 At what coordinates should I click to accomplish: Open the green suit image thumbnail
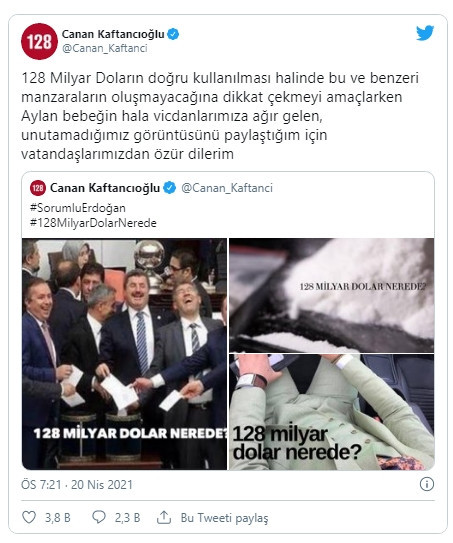pyautogui.click(x=331, y=412)
